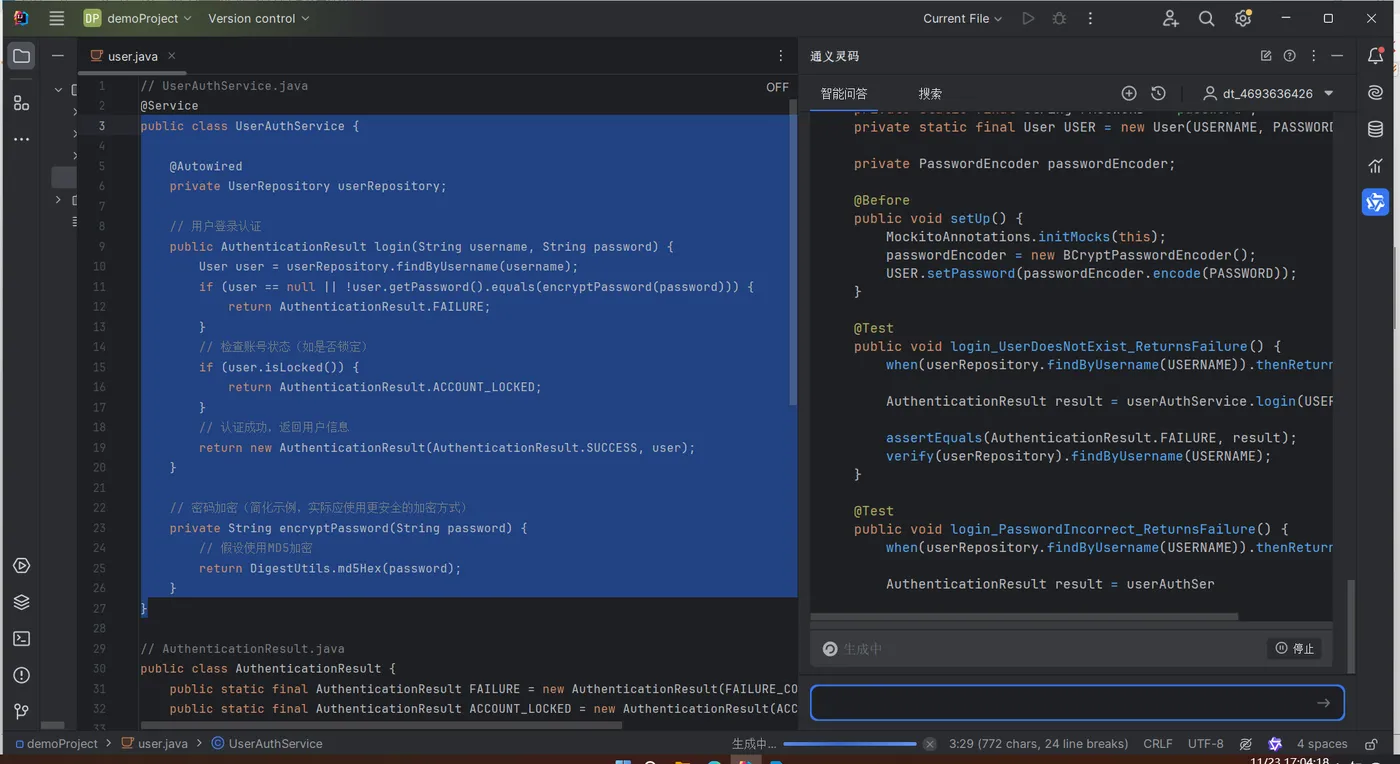The image size is (1400, 764).
Task: Open the Structure tool window icon
Action: click(x=21, y=102)
